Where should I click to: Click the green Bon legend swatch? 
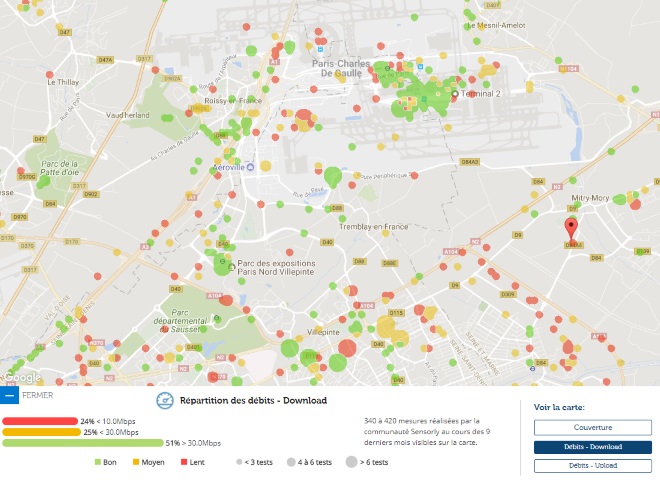click(x=97, y=463)
